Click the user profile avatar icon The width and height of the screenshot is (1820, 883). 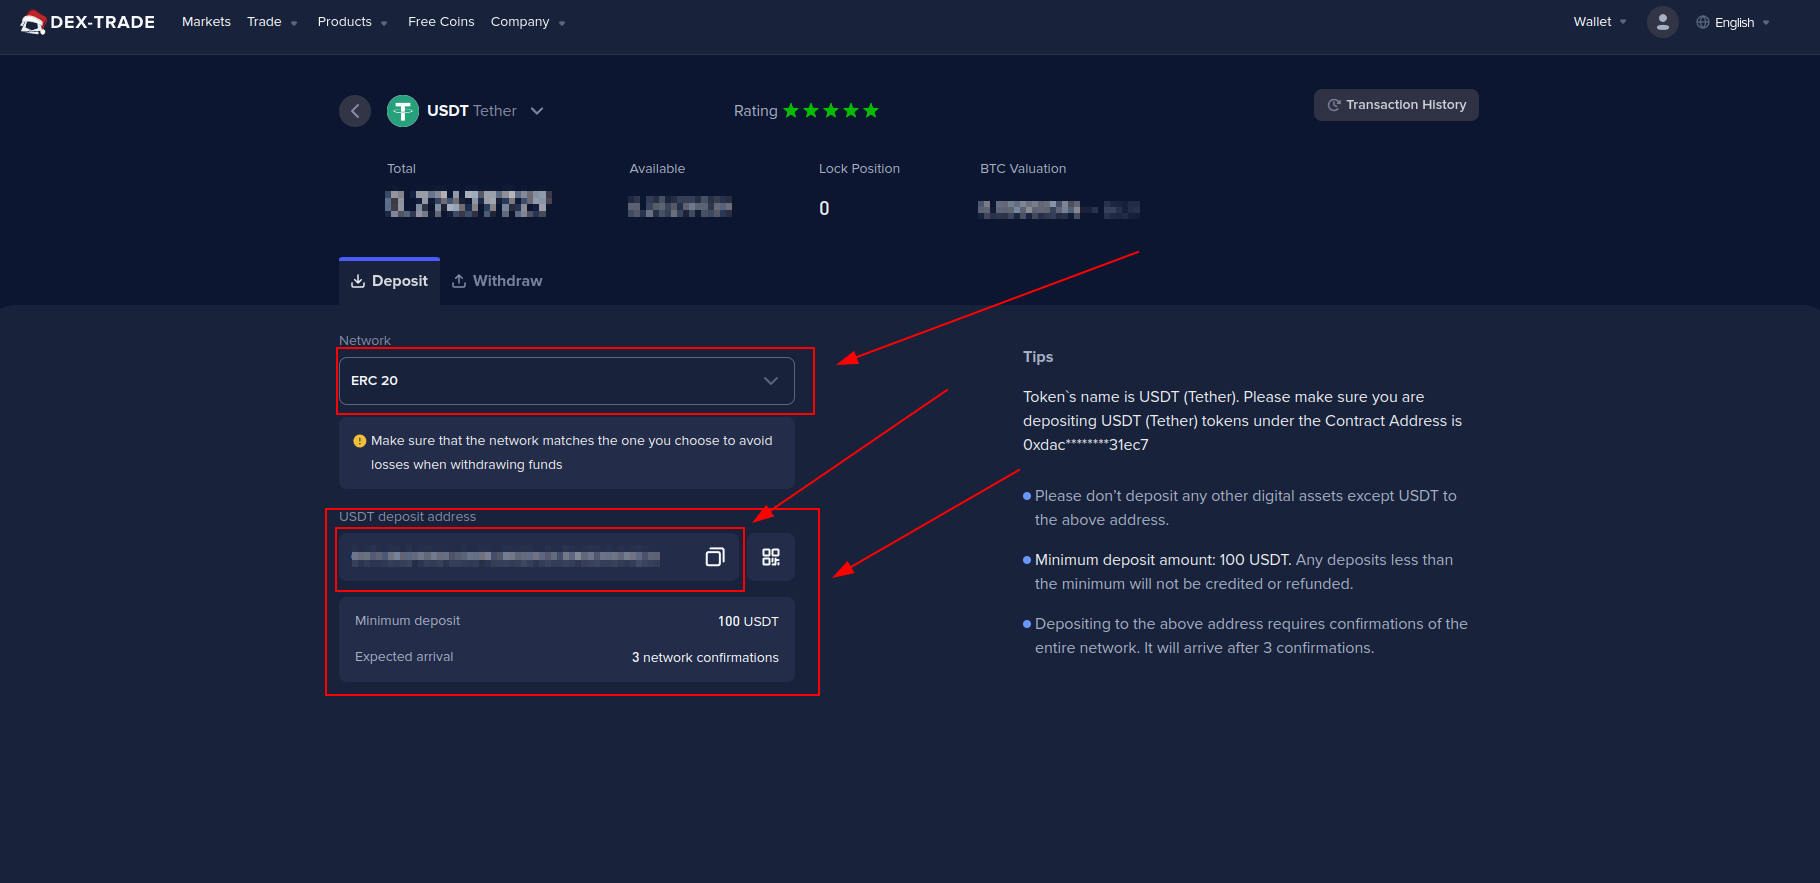tap(1662, 22)
